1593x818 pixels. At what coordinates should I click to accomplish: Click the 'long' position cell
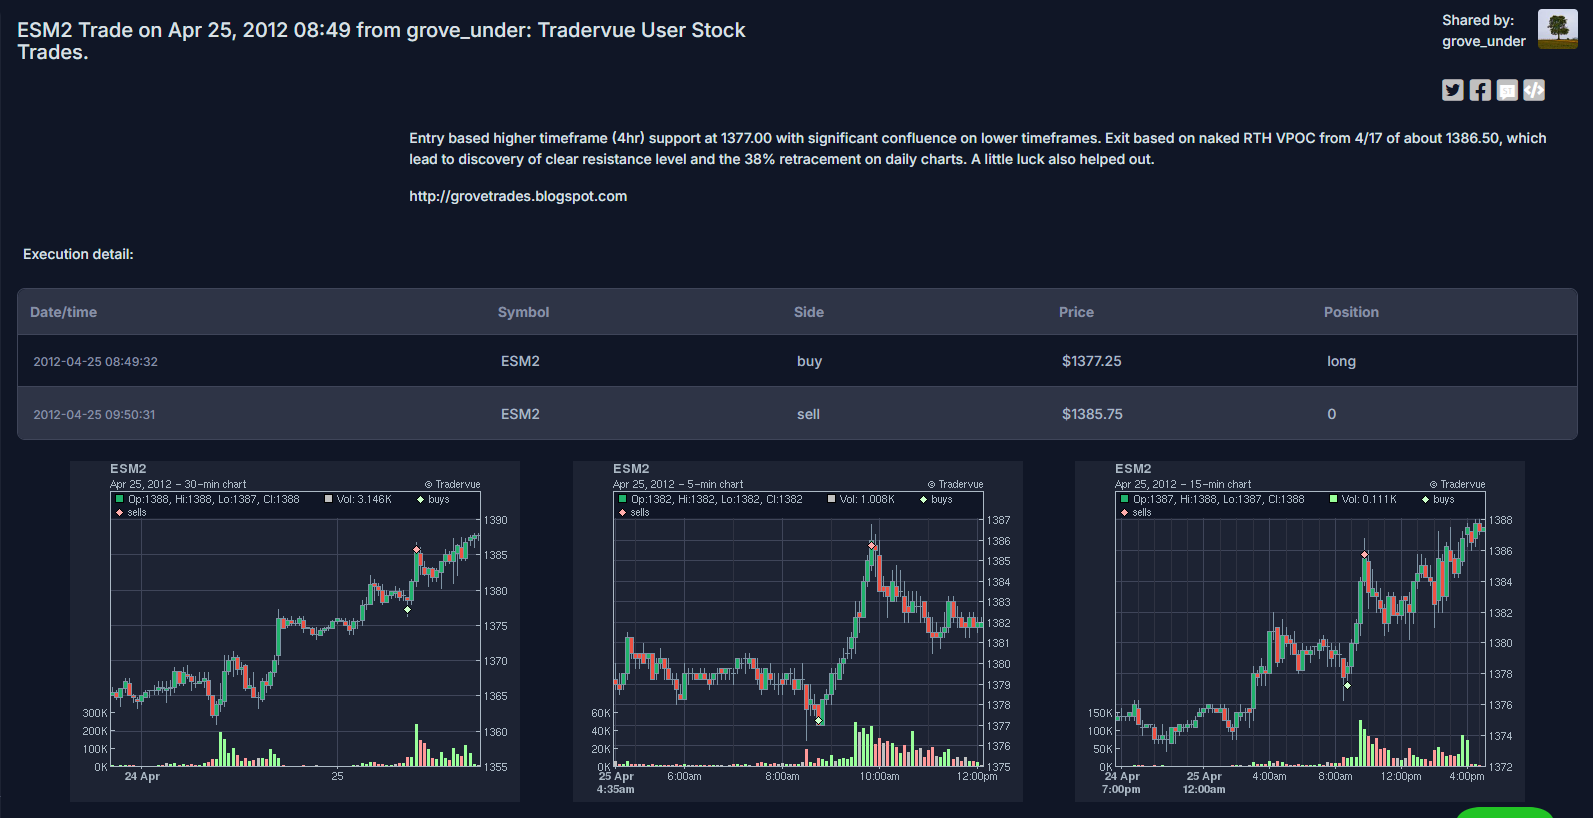point(1341,361)
